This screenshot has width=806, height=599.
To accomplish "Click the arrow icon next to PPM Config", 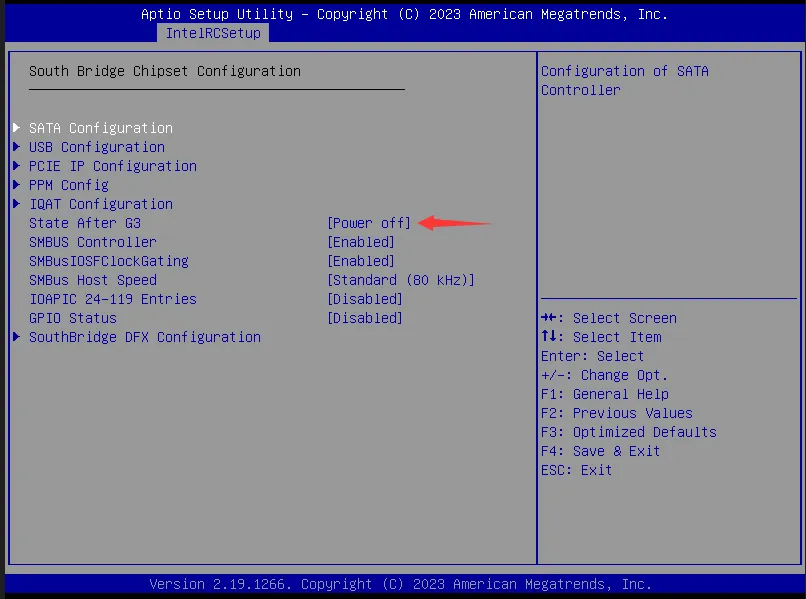I will (x=17, y=185).
